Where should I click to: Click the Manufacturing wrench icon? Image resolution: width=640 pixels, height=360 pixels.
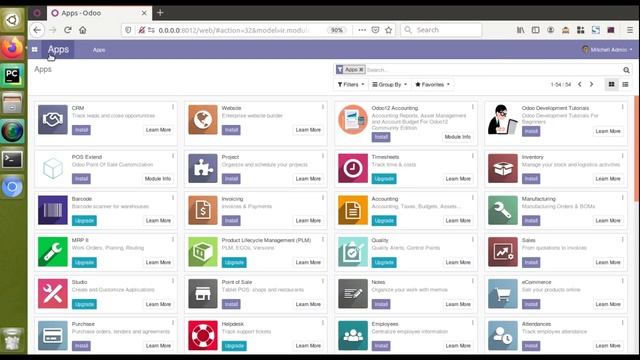502,210
